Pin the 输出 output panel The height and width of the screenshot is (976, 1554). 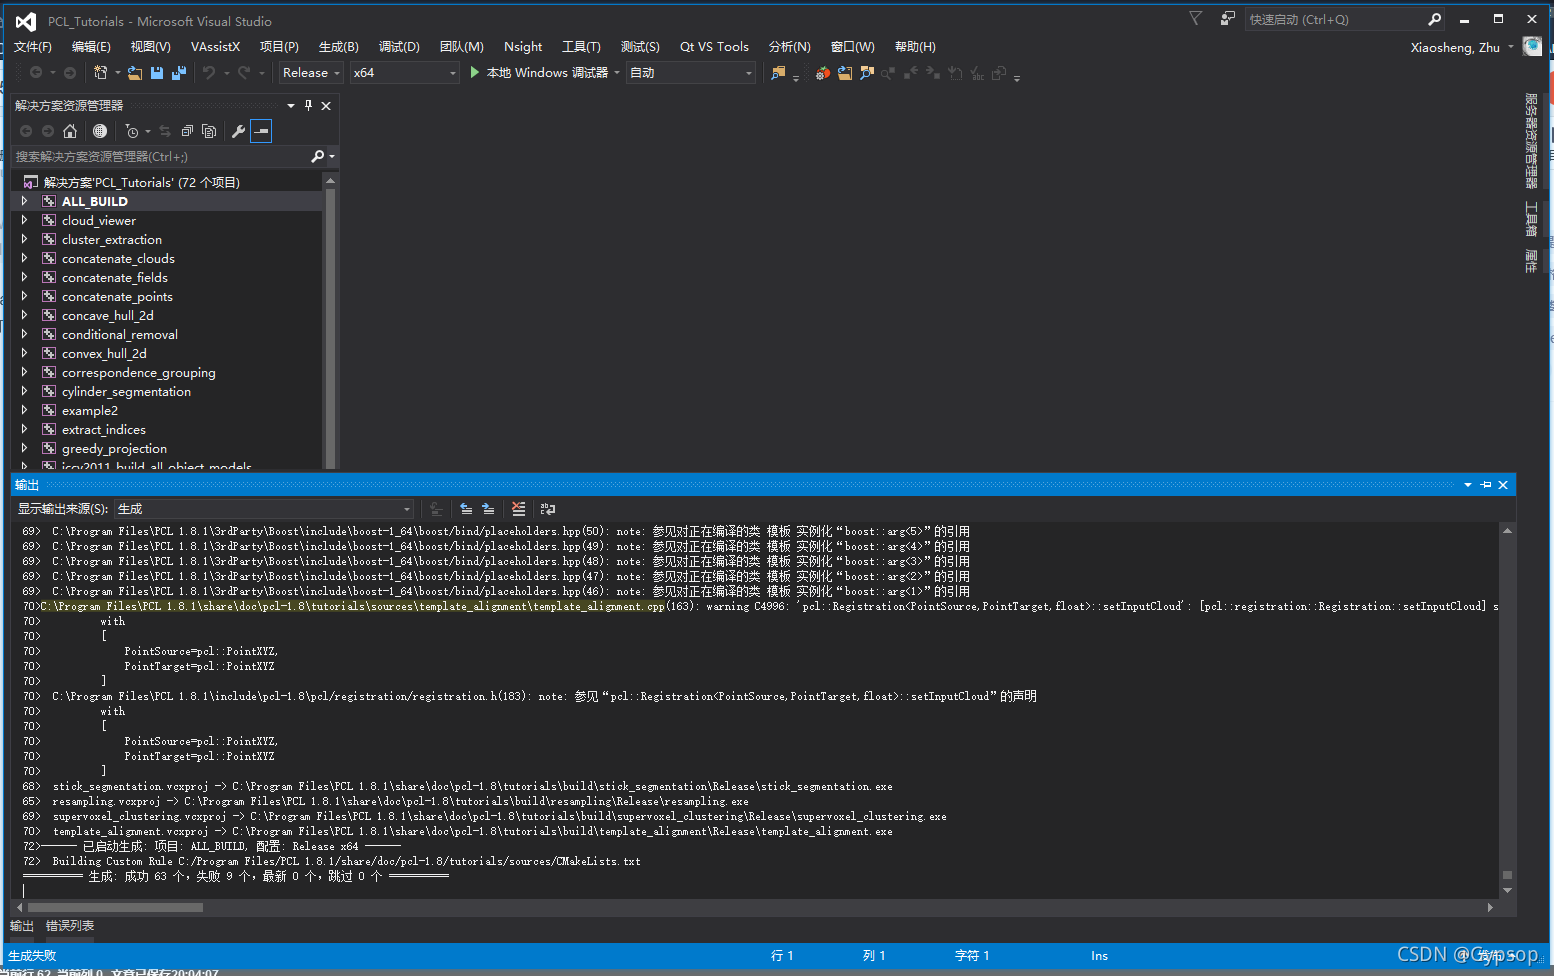(x=1486, y=485)
